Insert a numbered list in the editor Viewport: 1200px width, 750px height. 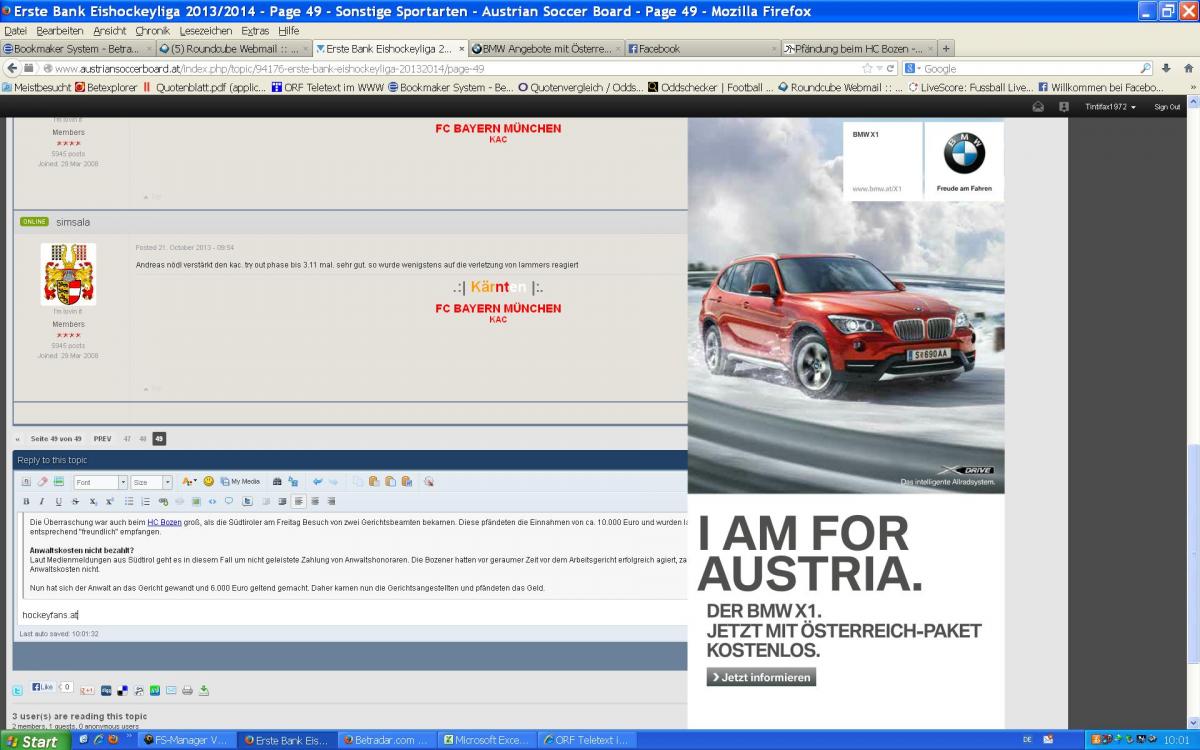tap(146, 501)
